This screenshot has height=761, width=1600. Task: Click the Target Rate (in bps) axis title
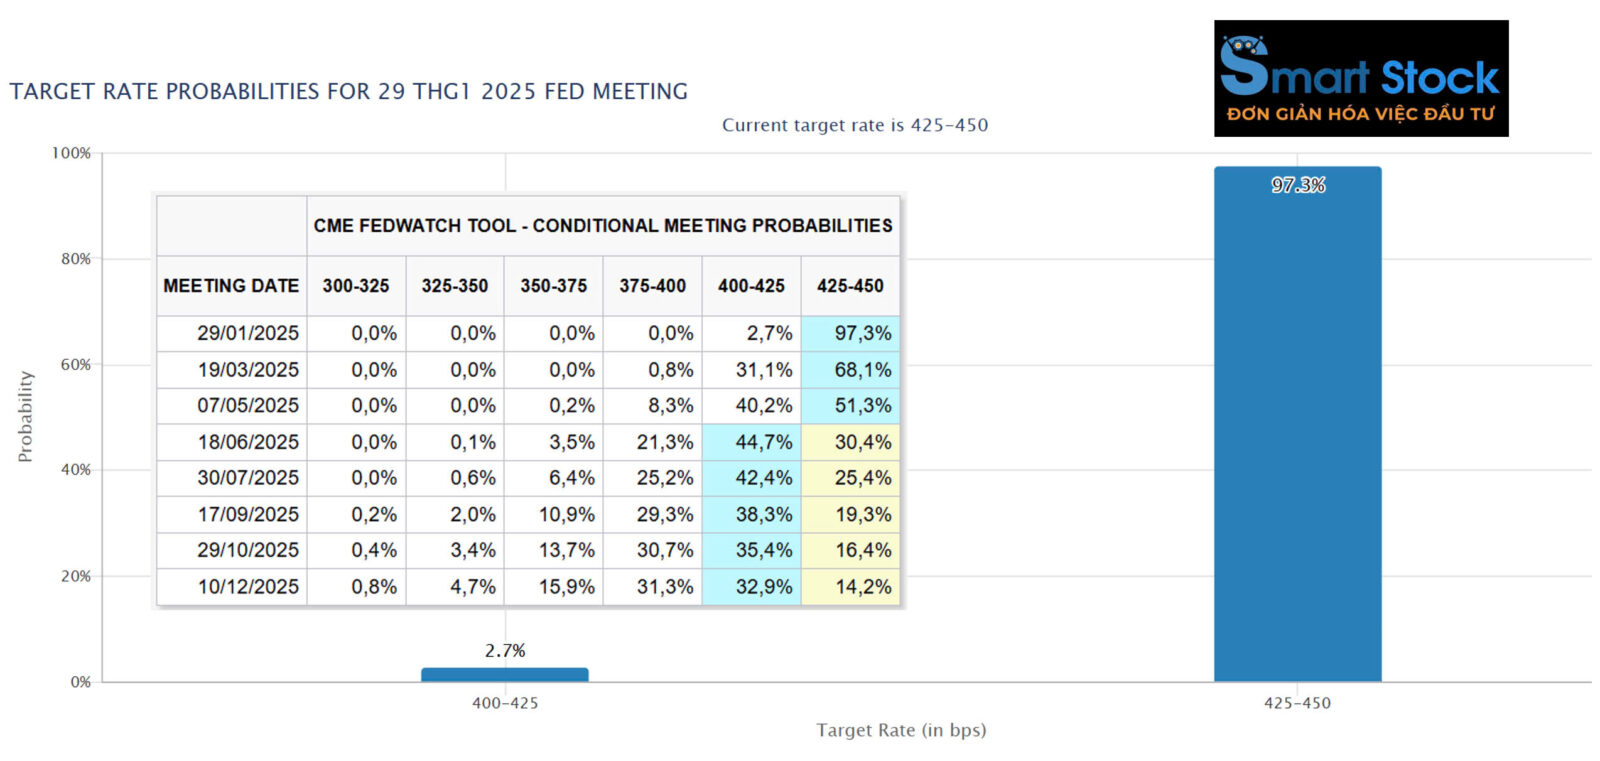pos(901,730)
